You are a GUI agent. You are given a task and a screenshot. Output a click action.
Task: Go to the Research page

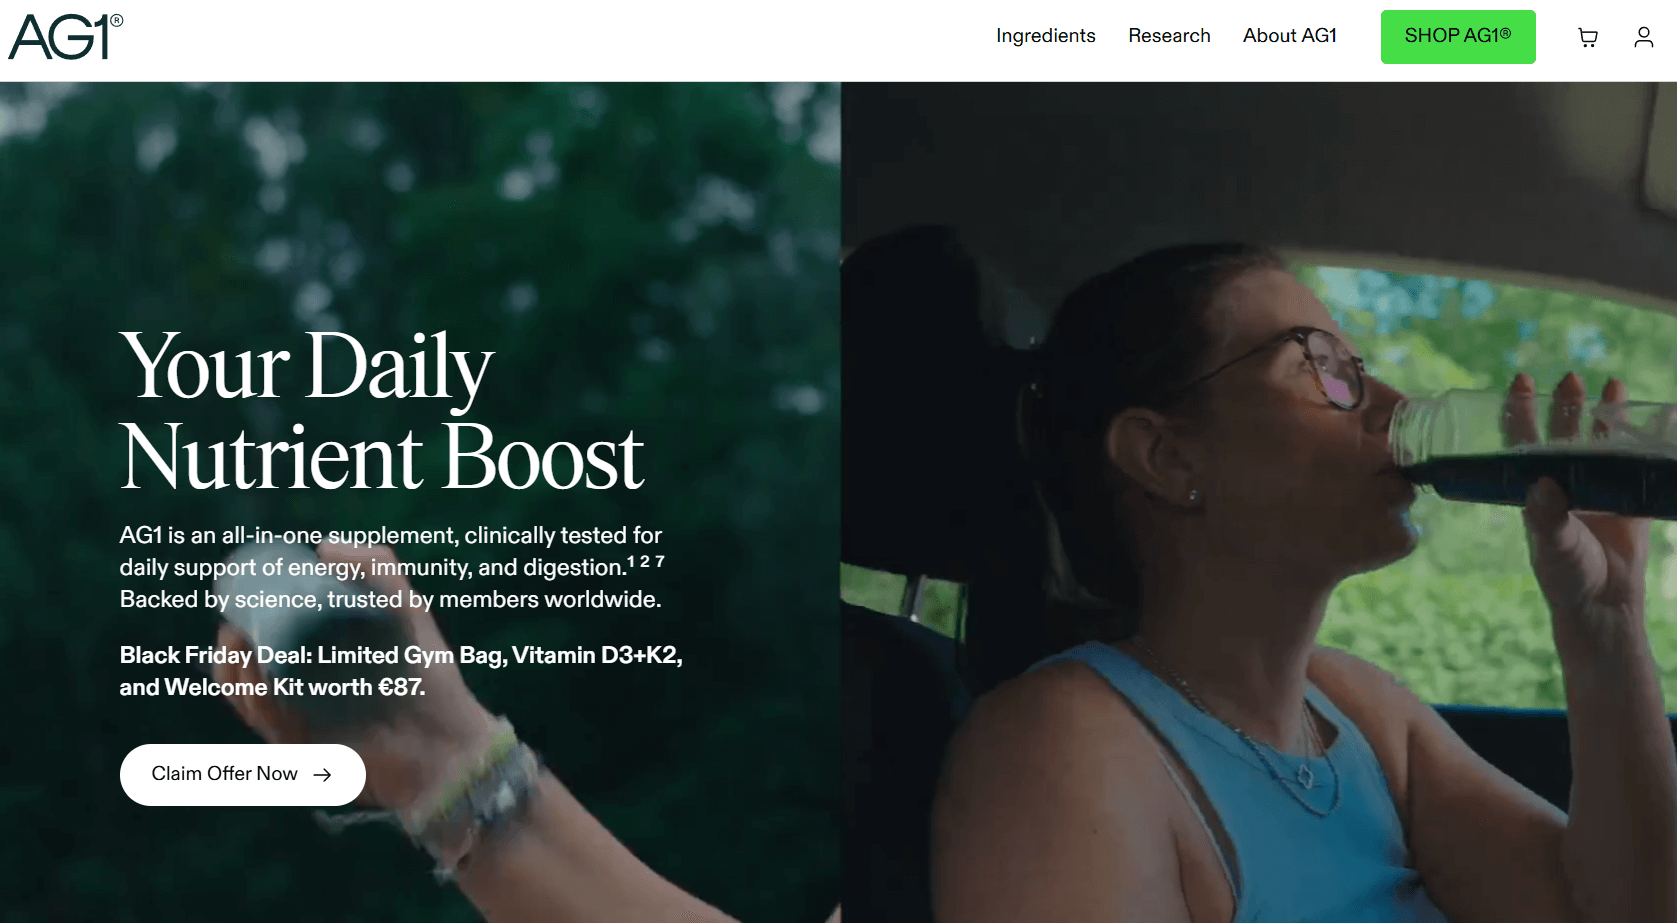(x=1169, y=36)
